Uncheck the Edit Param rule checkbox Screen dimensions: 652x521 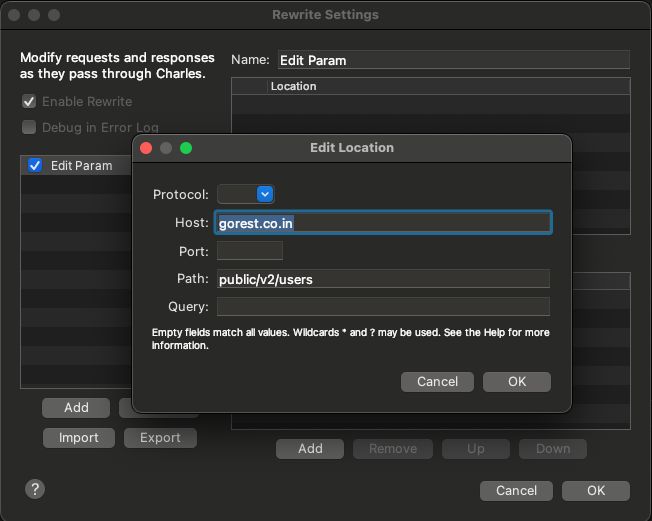click(x=35, y=165)
